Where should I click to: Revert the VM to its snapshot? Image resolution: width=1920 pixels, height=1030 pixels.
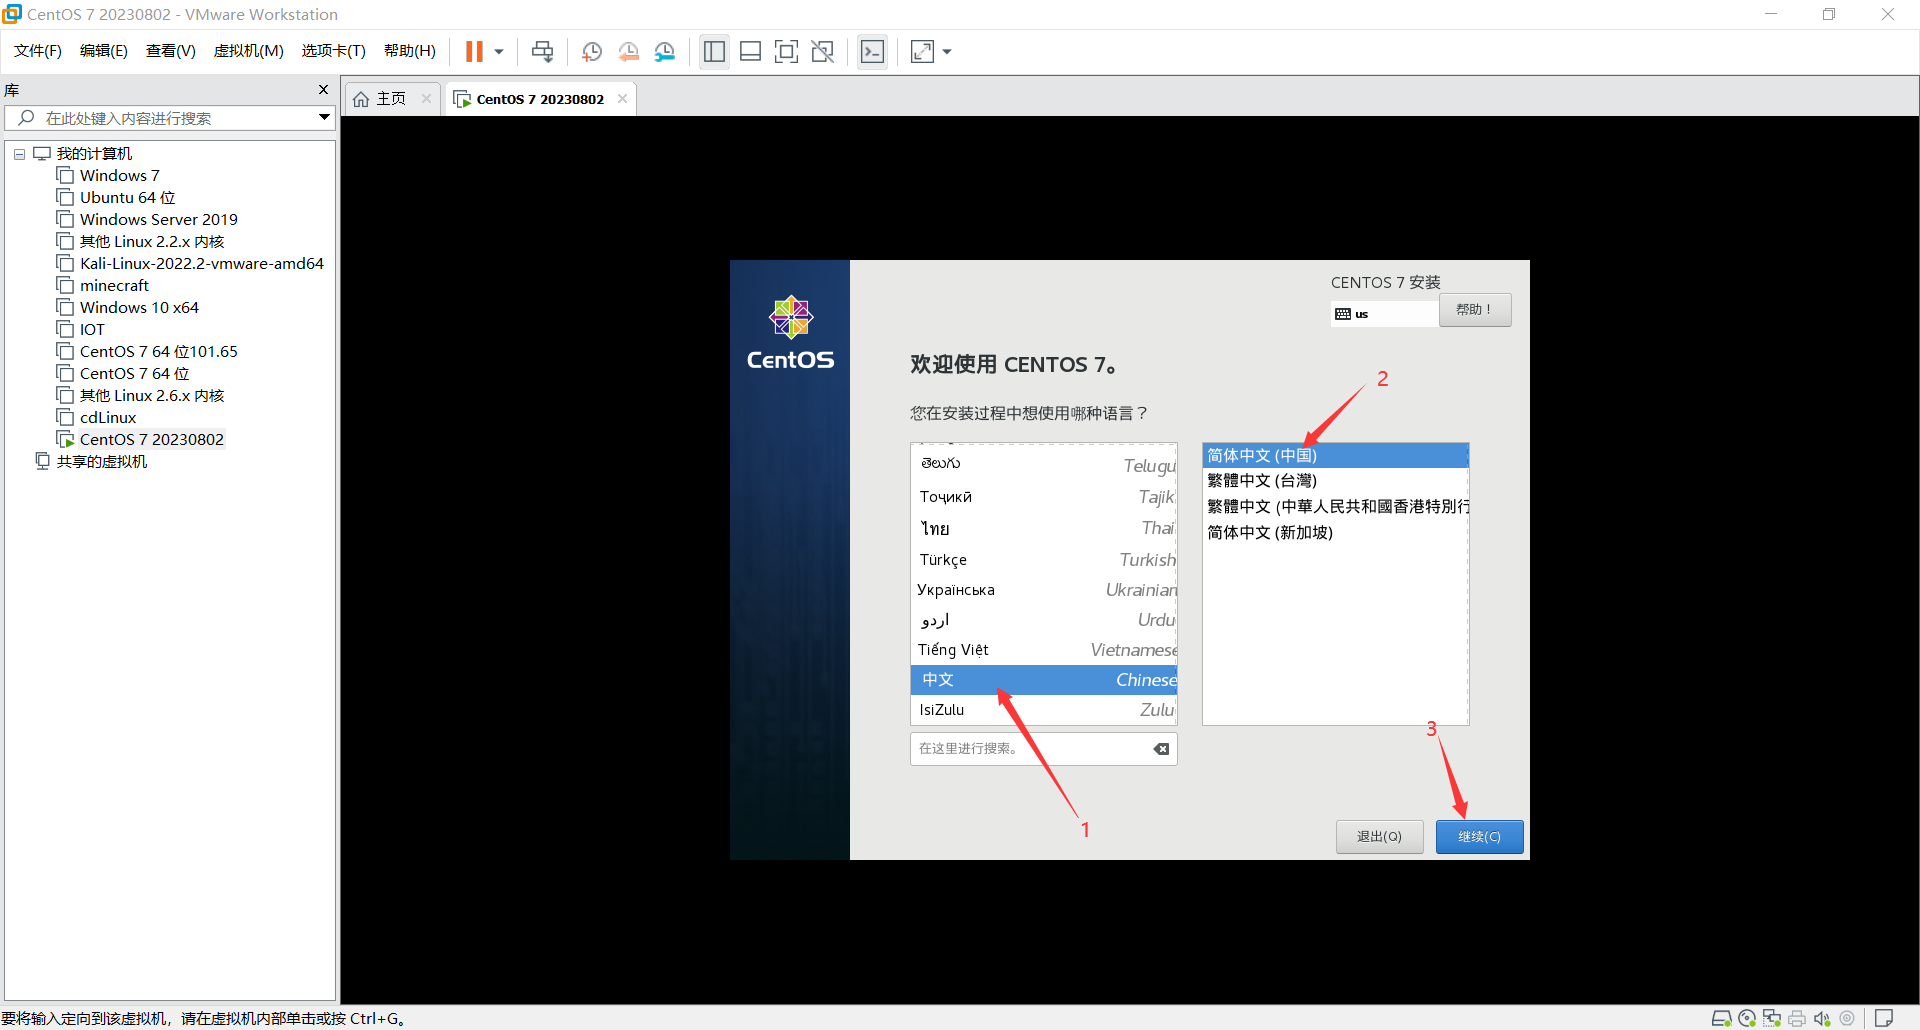pos(628,51)
